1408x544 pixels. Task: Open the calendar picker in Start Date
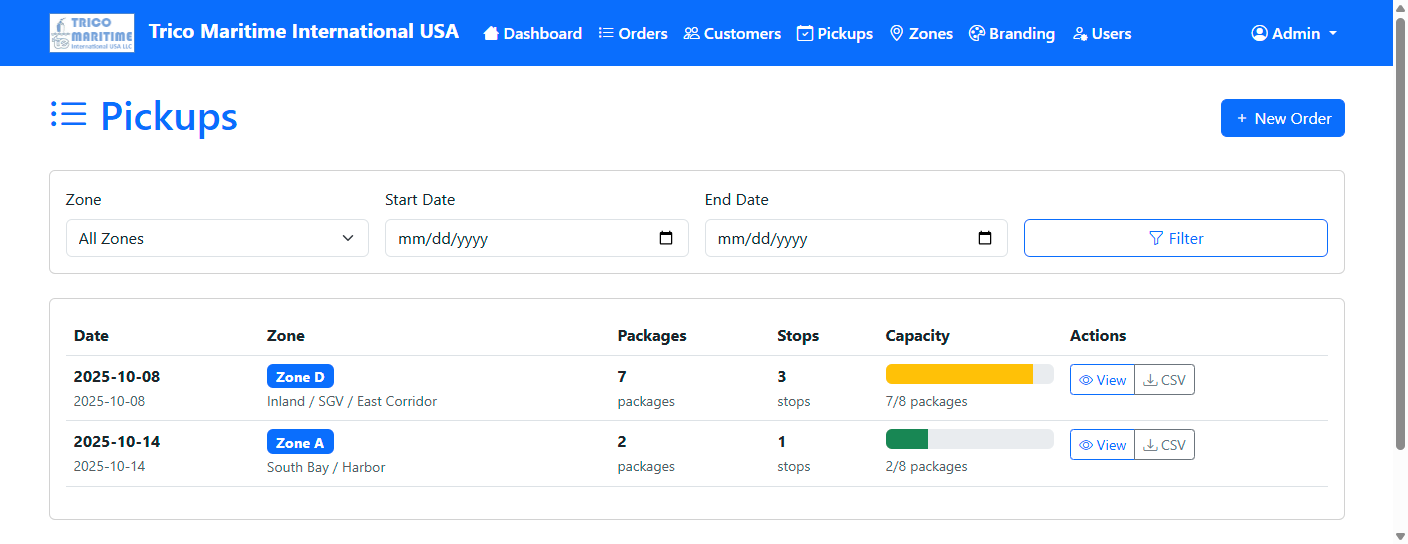(x=666, y=239)
